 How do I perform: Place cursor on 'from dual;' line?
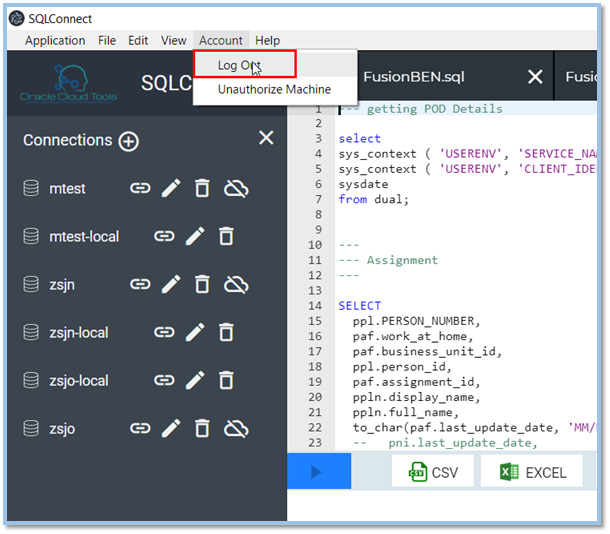[x=373, y=199]
